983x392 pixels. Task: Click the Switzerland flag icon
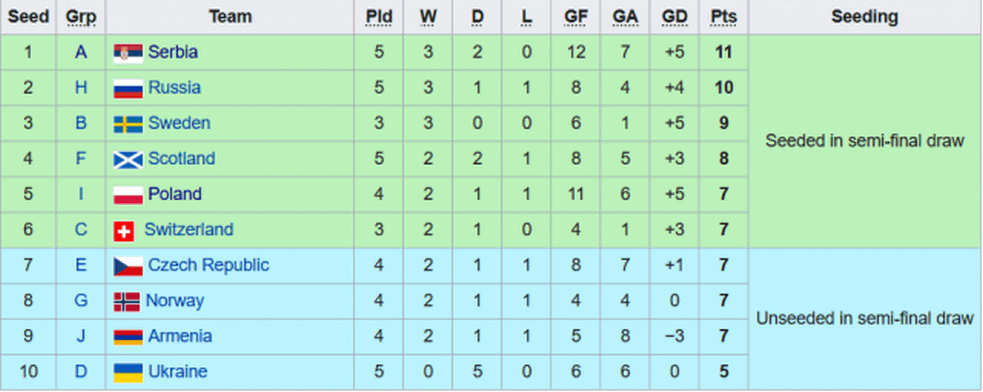tap(124, 231)
